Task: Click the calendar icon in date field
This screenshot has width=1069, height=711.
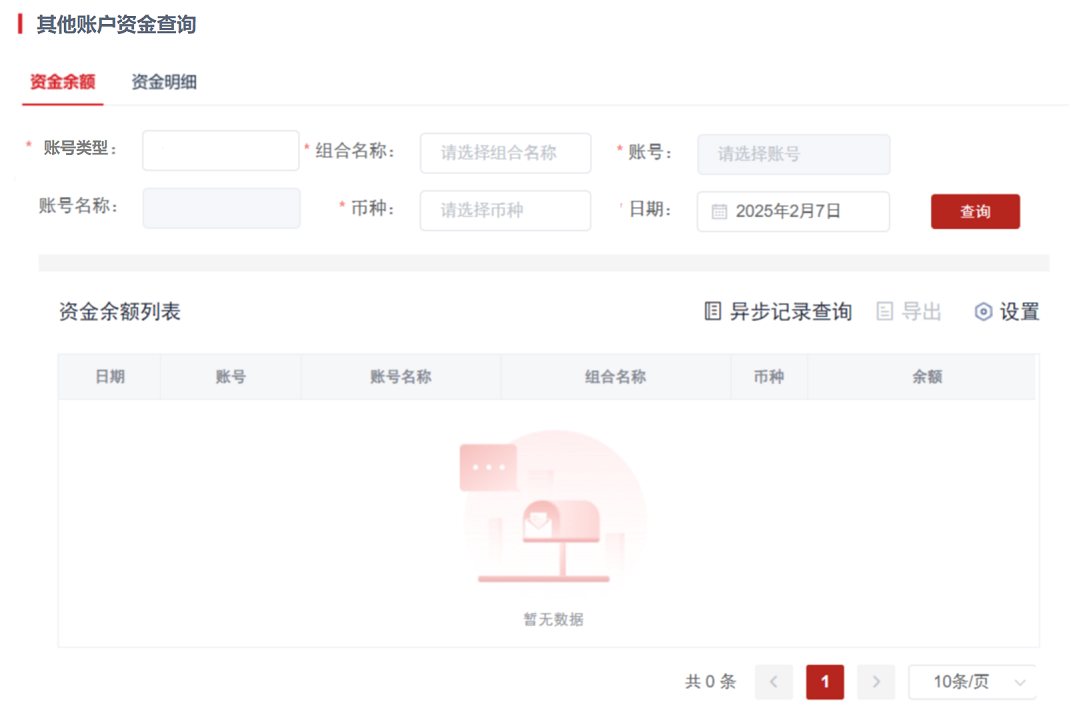Action: [719, 211]
